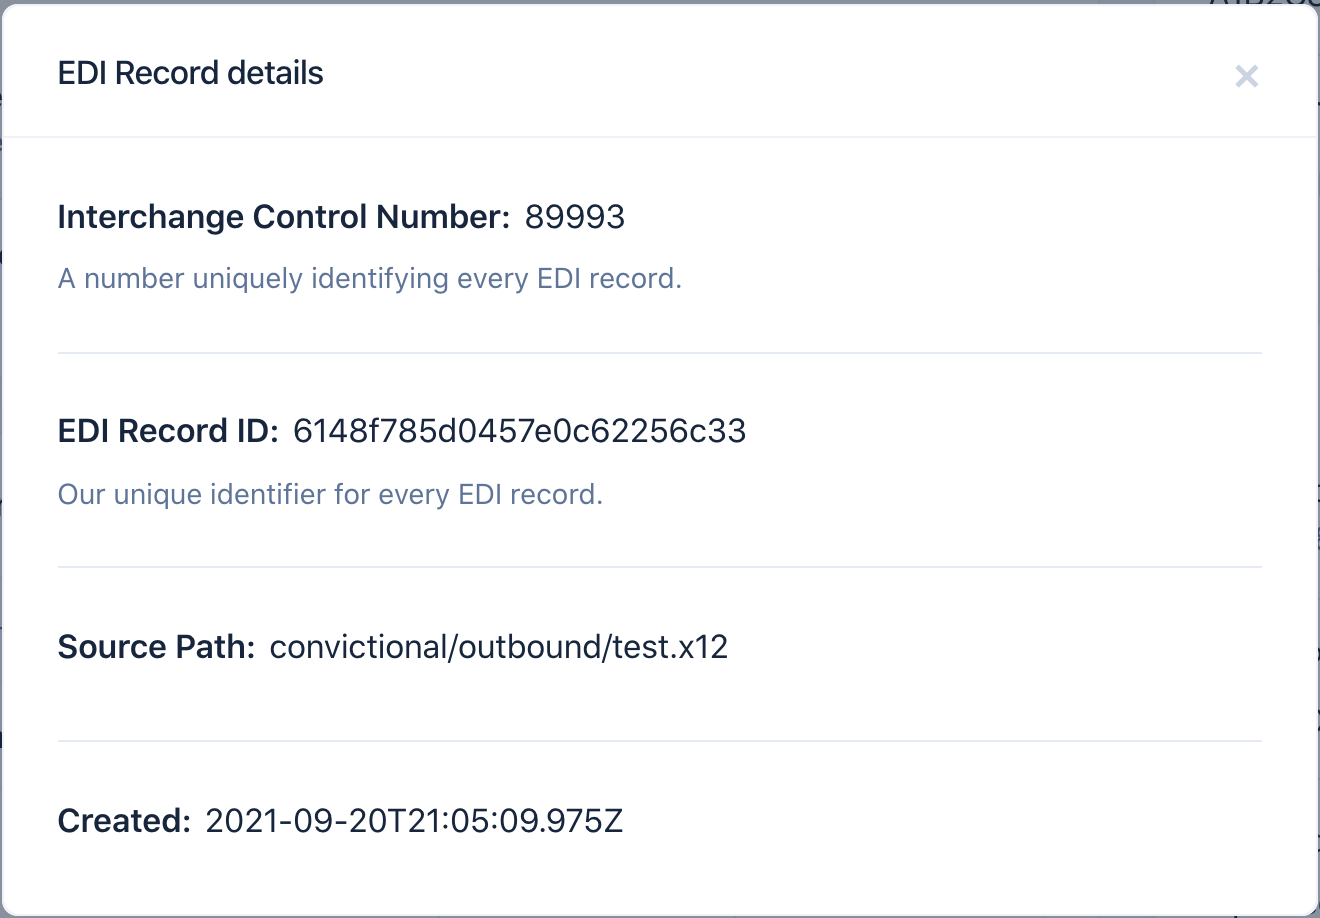Click the 'A number uniquely identifying' description
This screenshot has height=918, width=1320.
point(369,278)
